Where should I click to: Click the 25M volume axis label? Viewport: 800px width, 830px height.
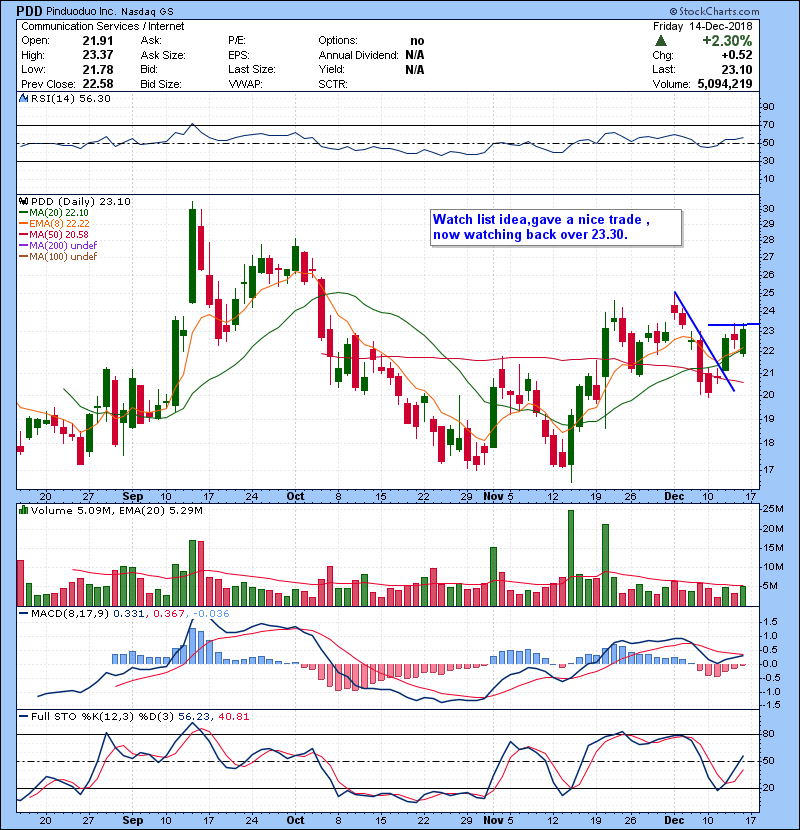point(773,509)
